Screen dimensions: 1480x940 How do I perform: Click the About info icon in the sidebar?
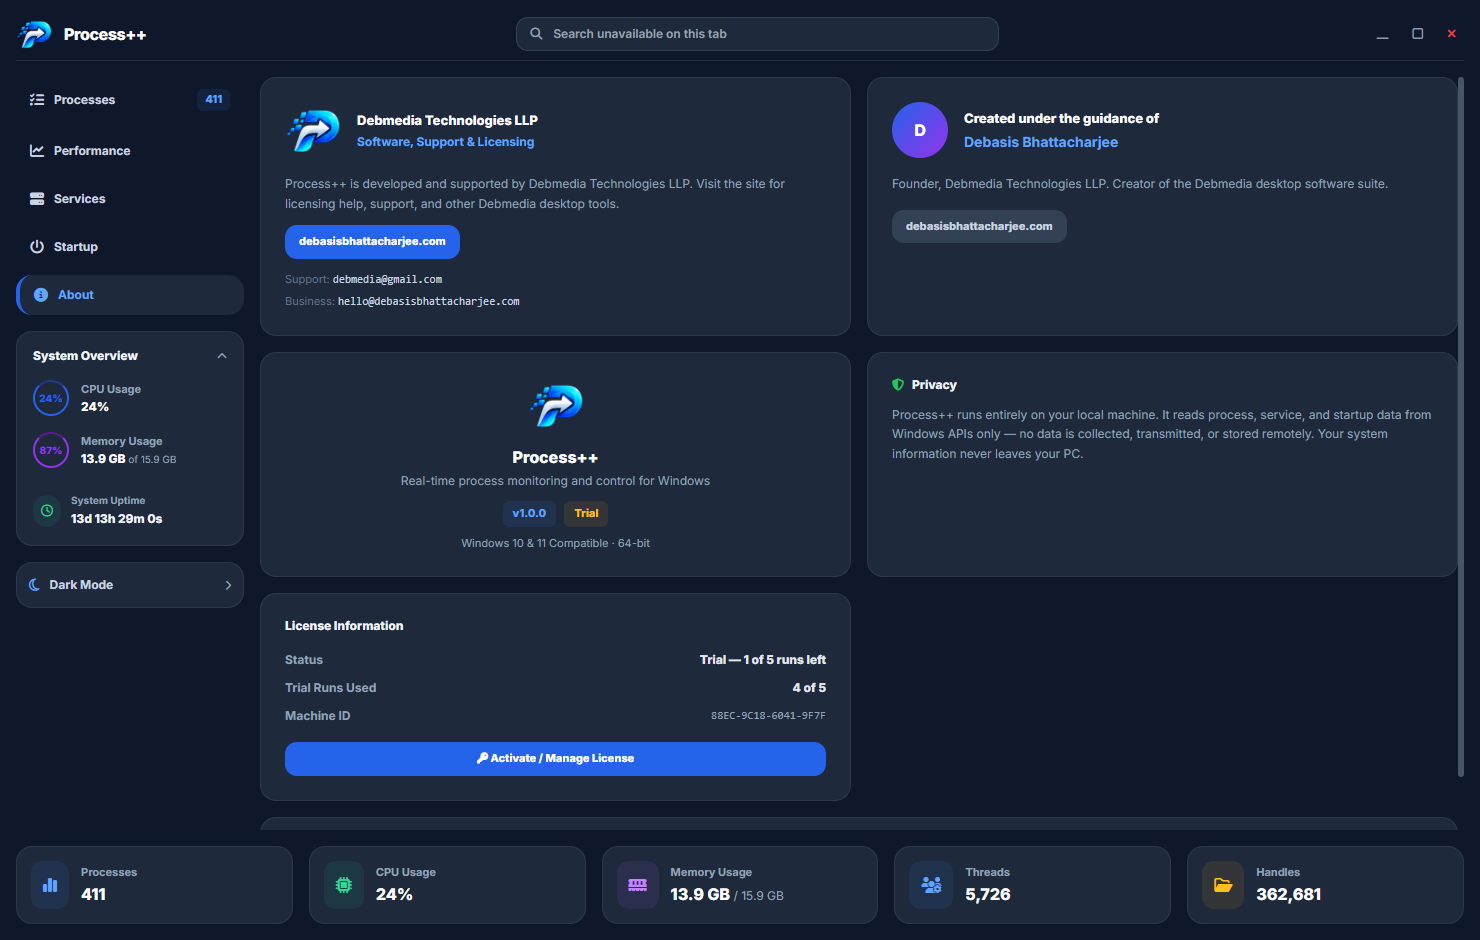click(x=41, y=295)
